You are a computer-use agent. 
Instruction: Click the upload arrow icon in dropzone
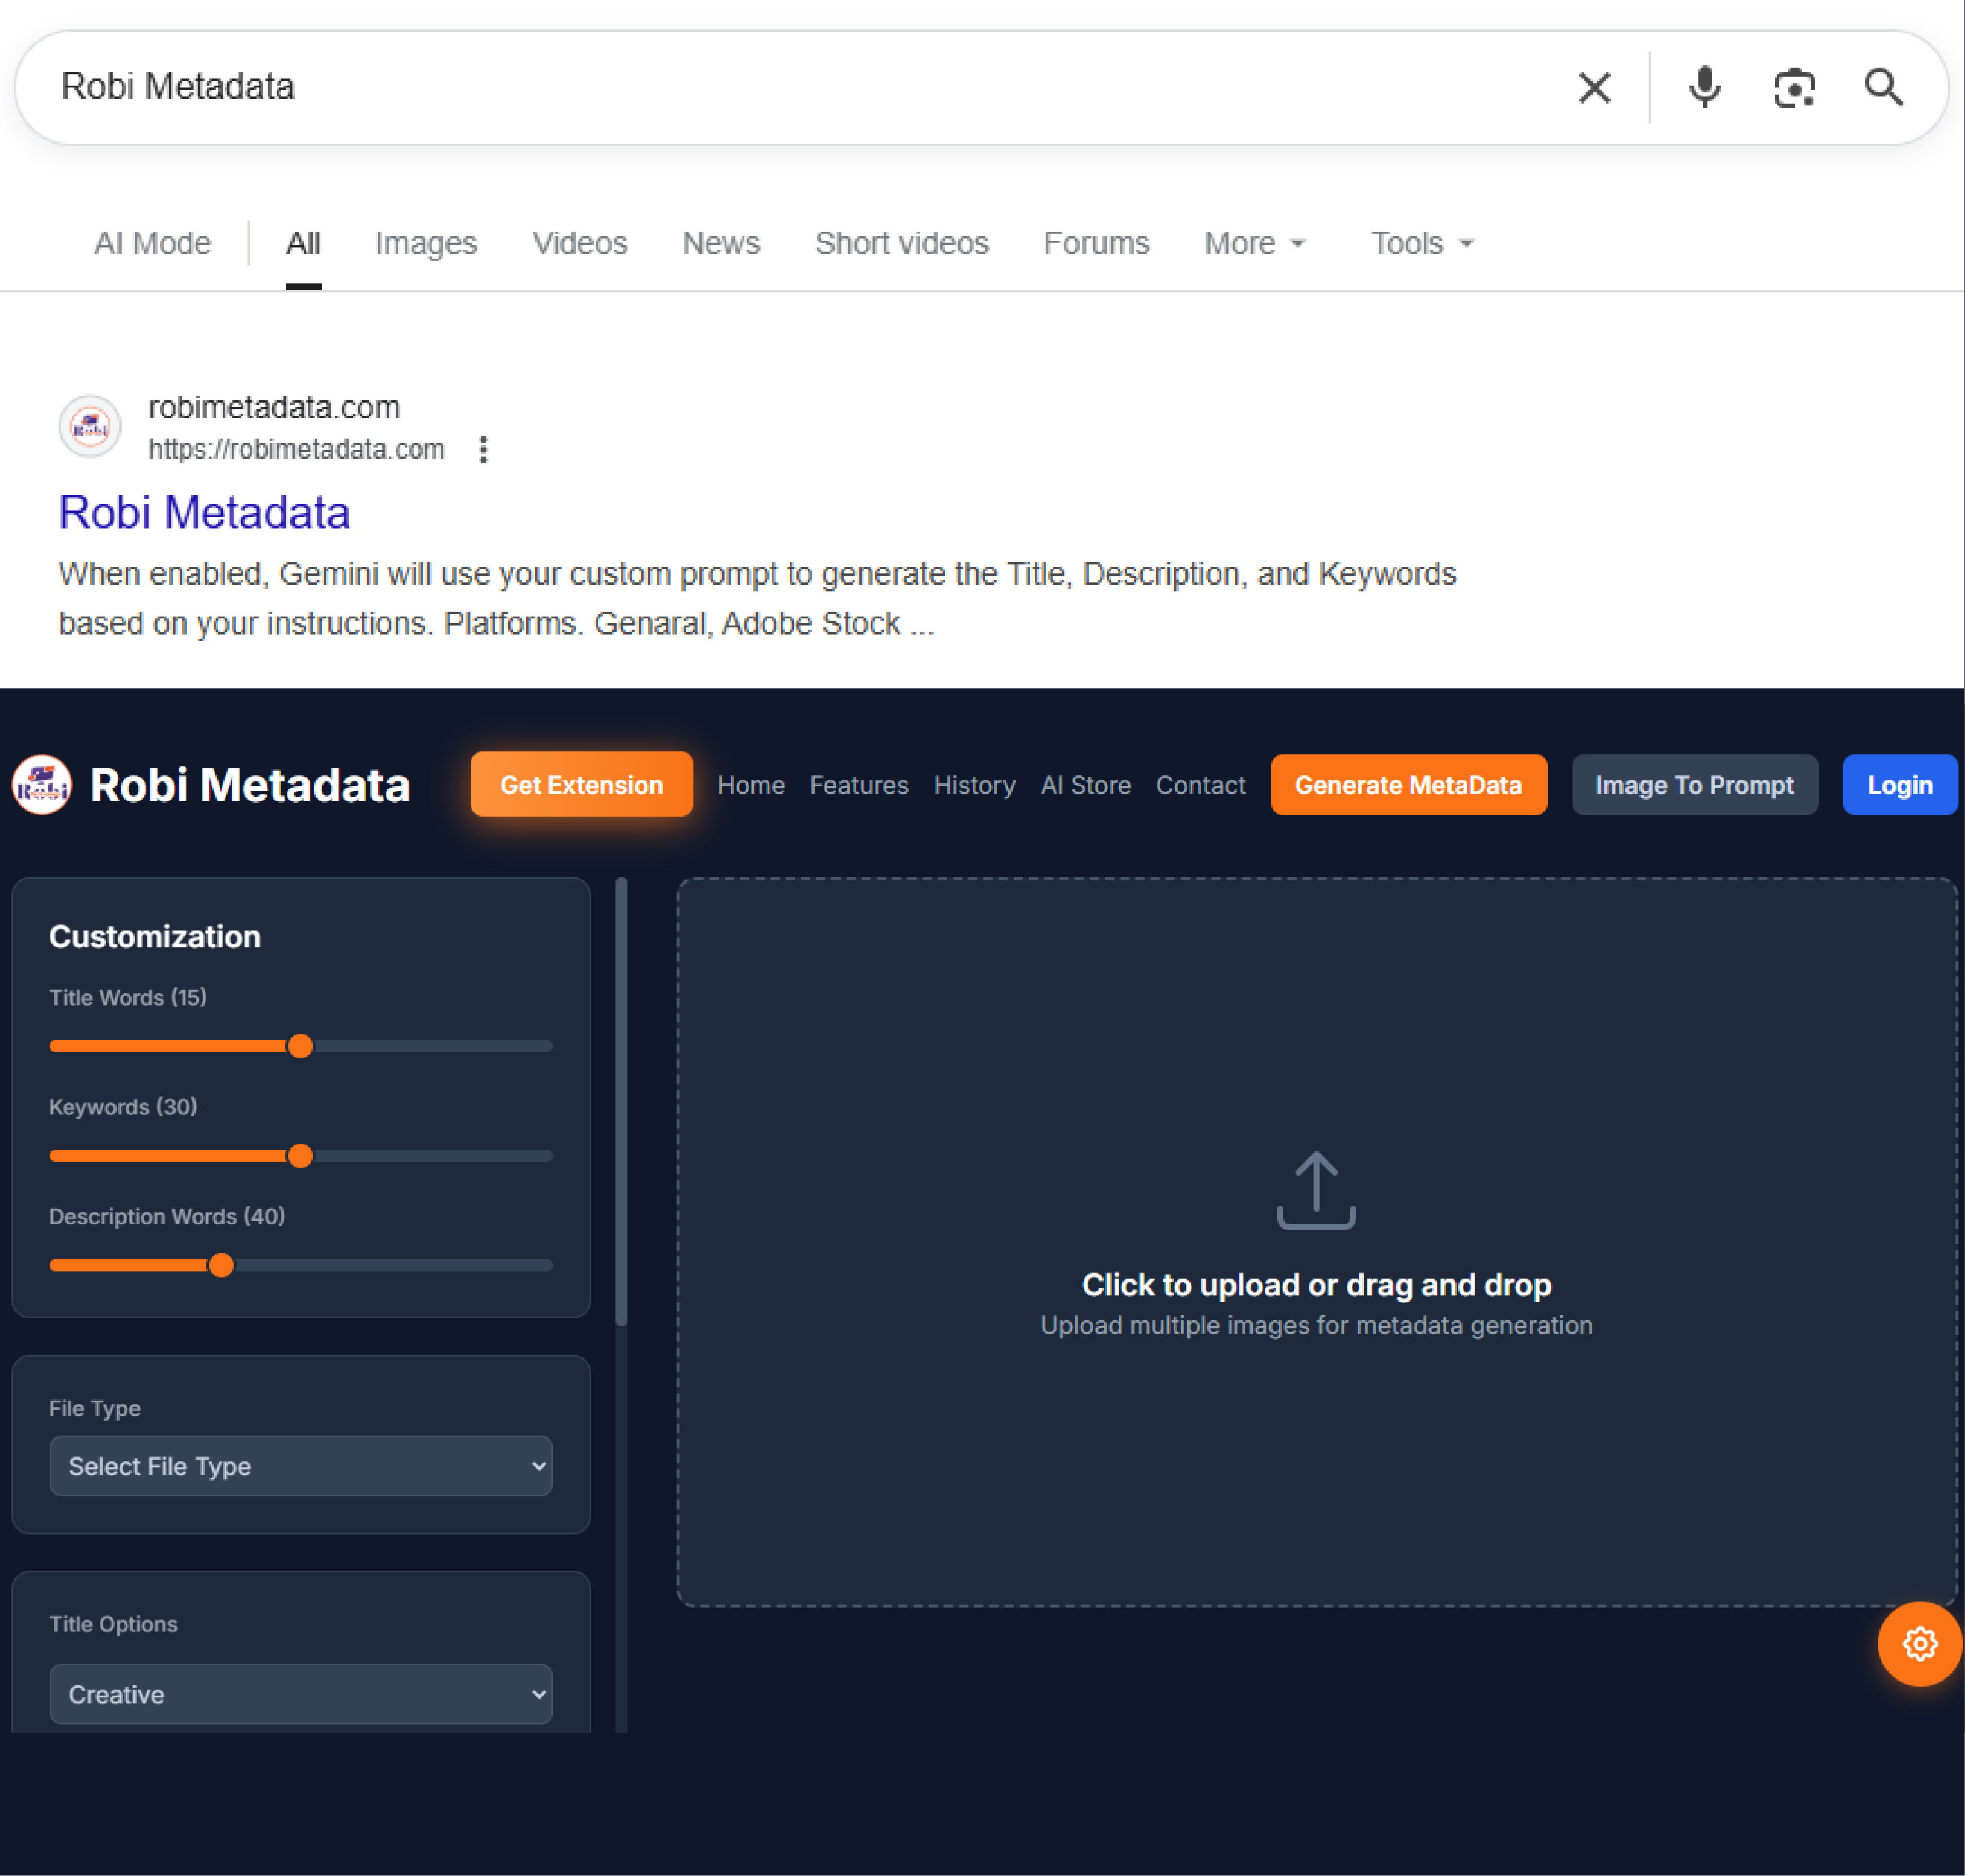(x=1316, y=1190)
